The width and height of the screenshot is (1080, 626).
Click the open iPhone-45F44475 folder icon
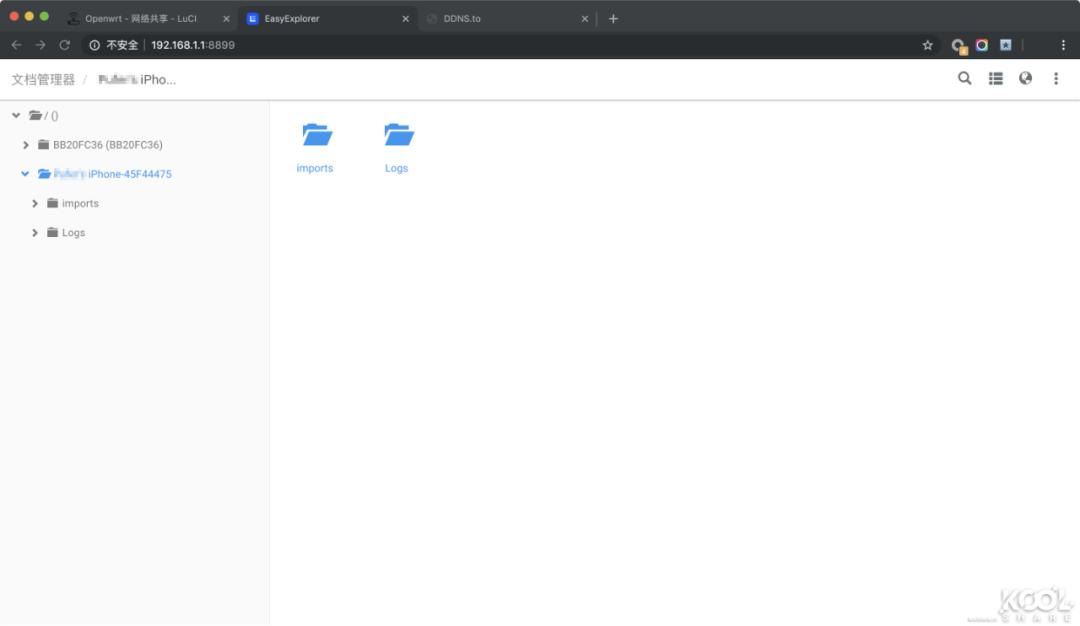(x=45, y=174)
